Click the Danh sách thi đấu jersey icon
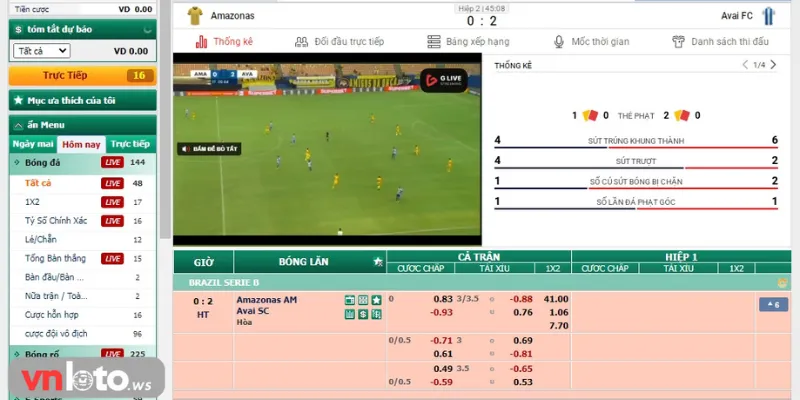800x400 pixels. (678, 42)
